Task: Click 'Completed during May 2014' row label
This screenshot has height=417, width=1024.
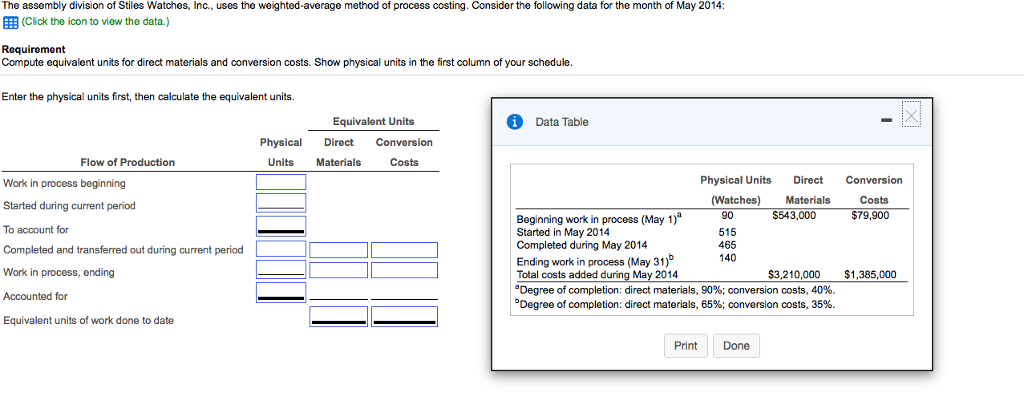Action: tap(582, 245)
